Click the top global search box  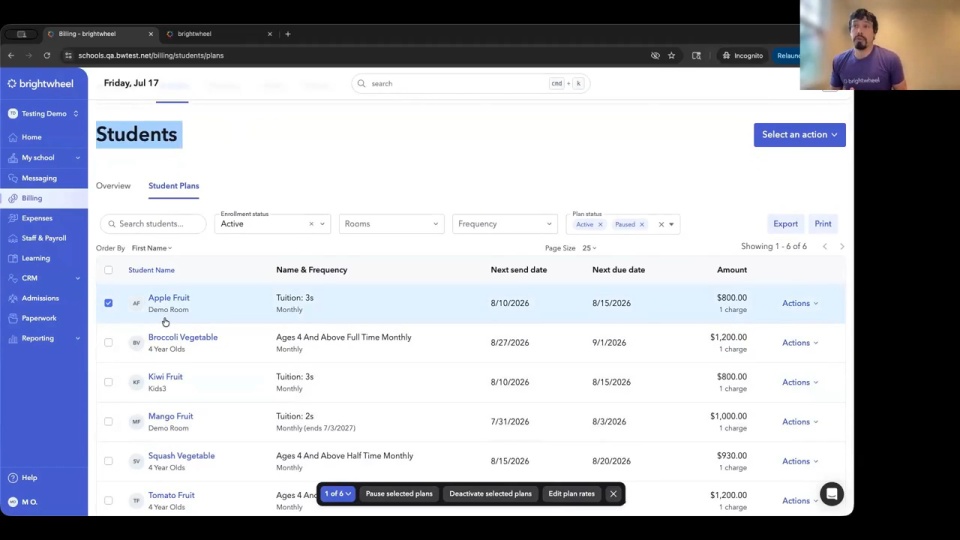[470, 84]
